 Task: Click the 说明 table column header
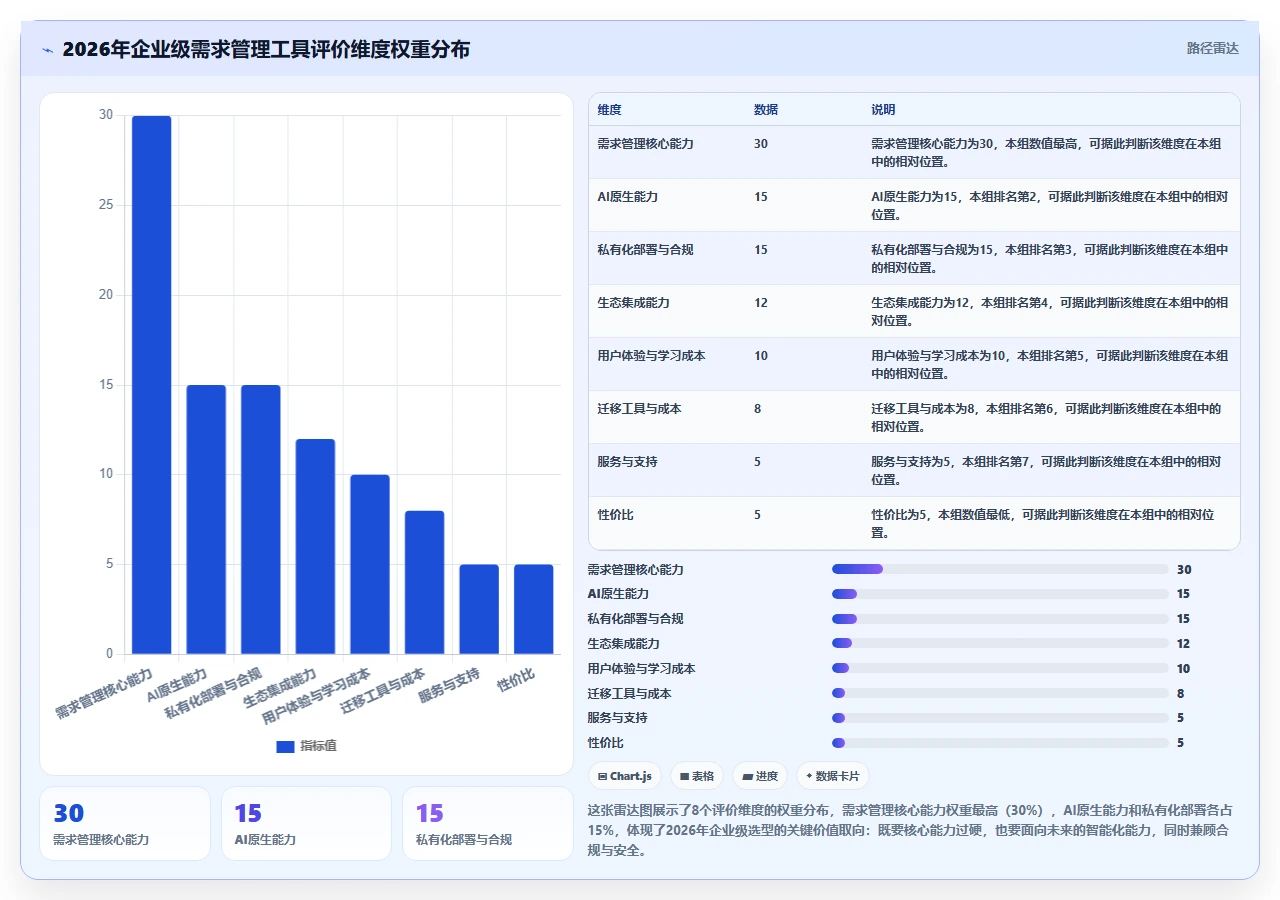coord(884,110)
